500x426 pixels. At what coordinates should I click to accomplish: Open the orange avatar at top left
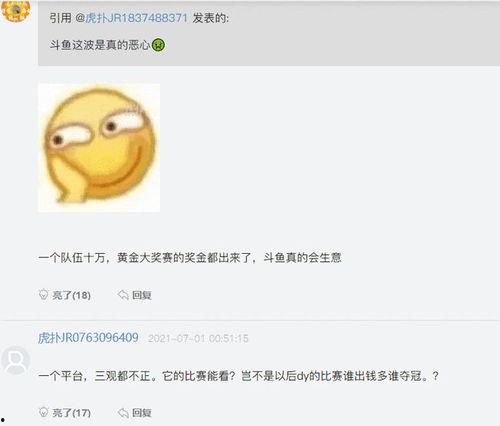(x=16, y=10)
